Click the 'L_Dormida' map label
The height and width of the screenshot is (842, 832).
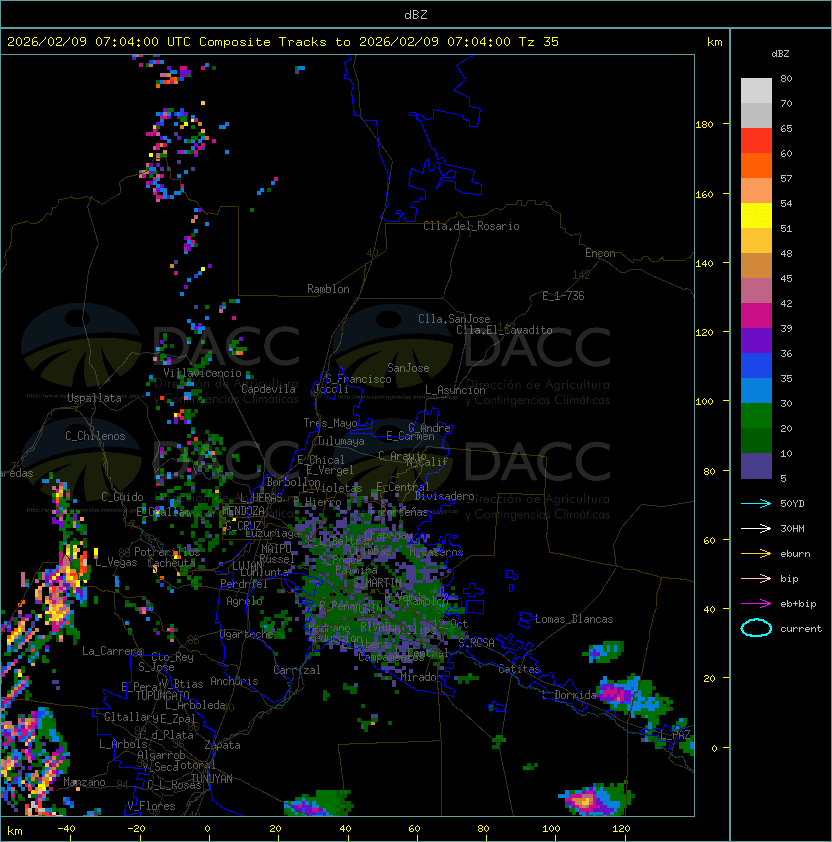pos(569,695)
